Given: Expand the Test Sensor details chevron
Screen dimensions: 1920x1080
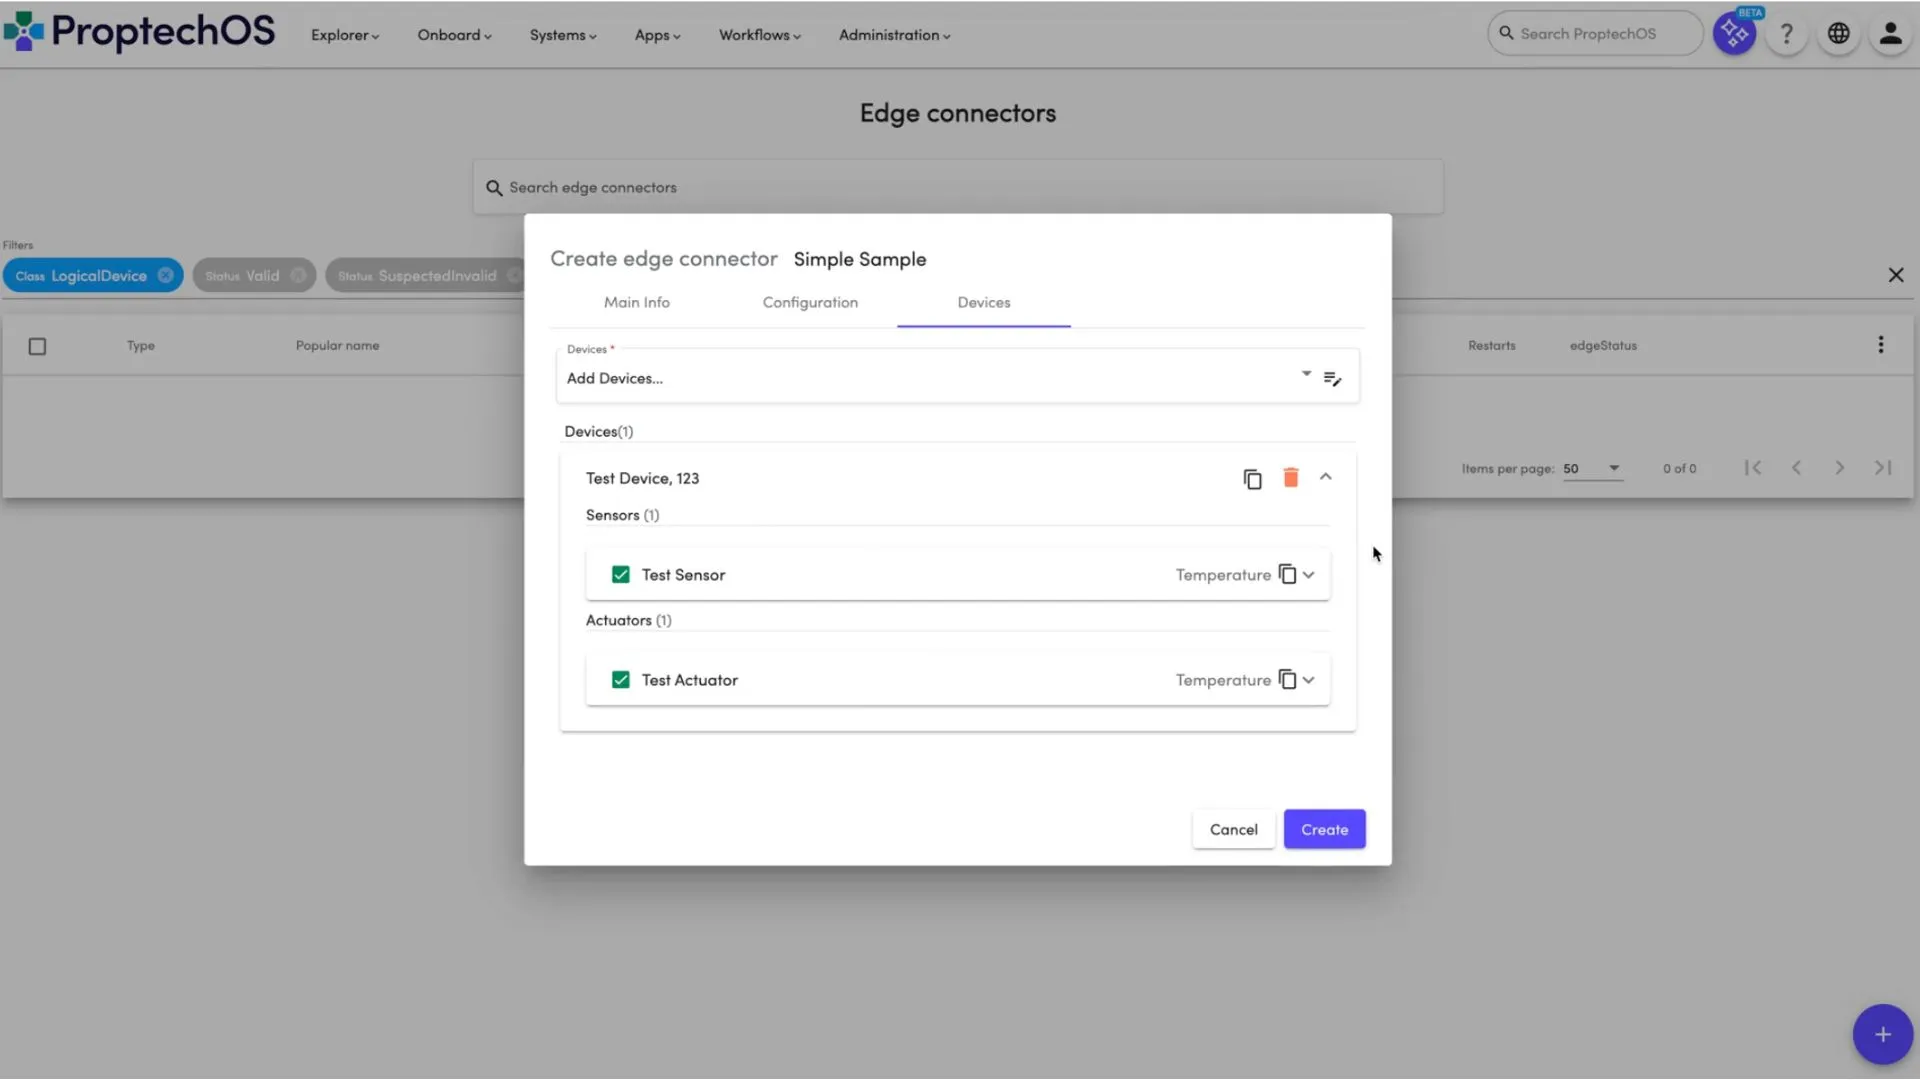Looking at the screenshot, I should click(x=1308, y=574).
